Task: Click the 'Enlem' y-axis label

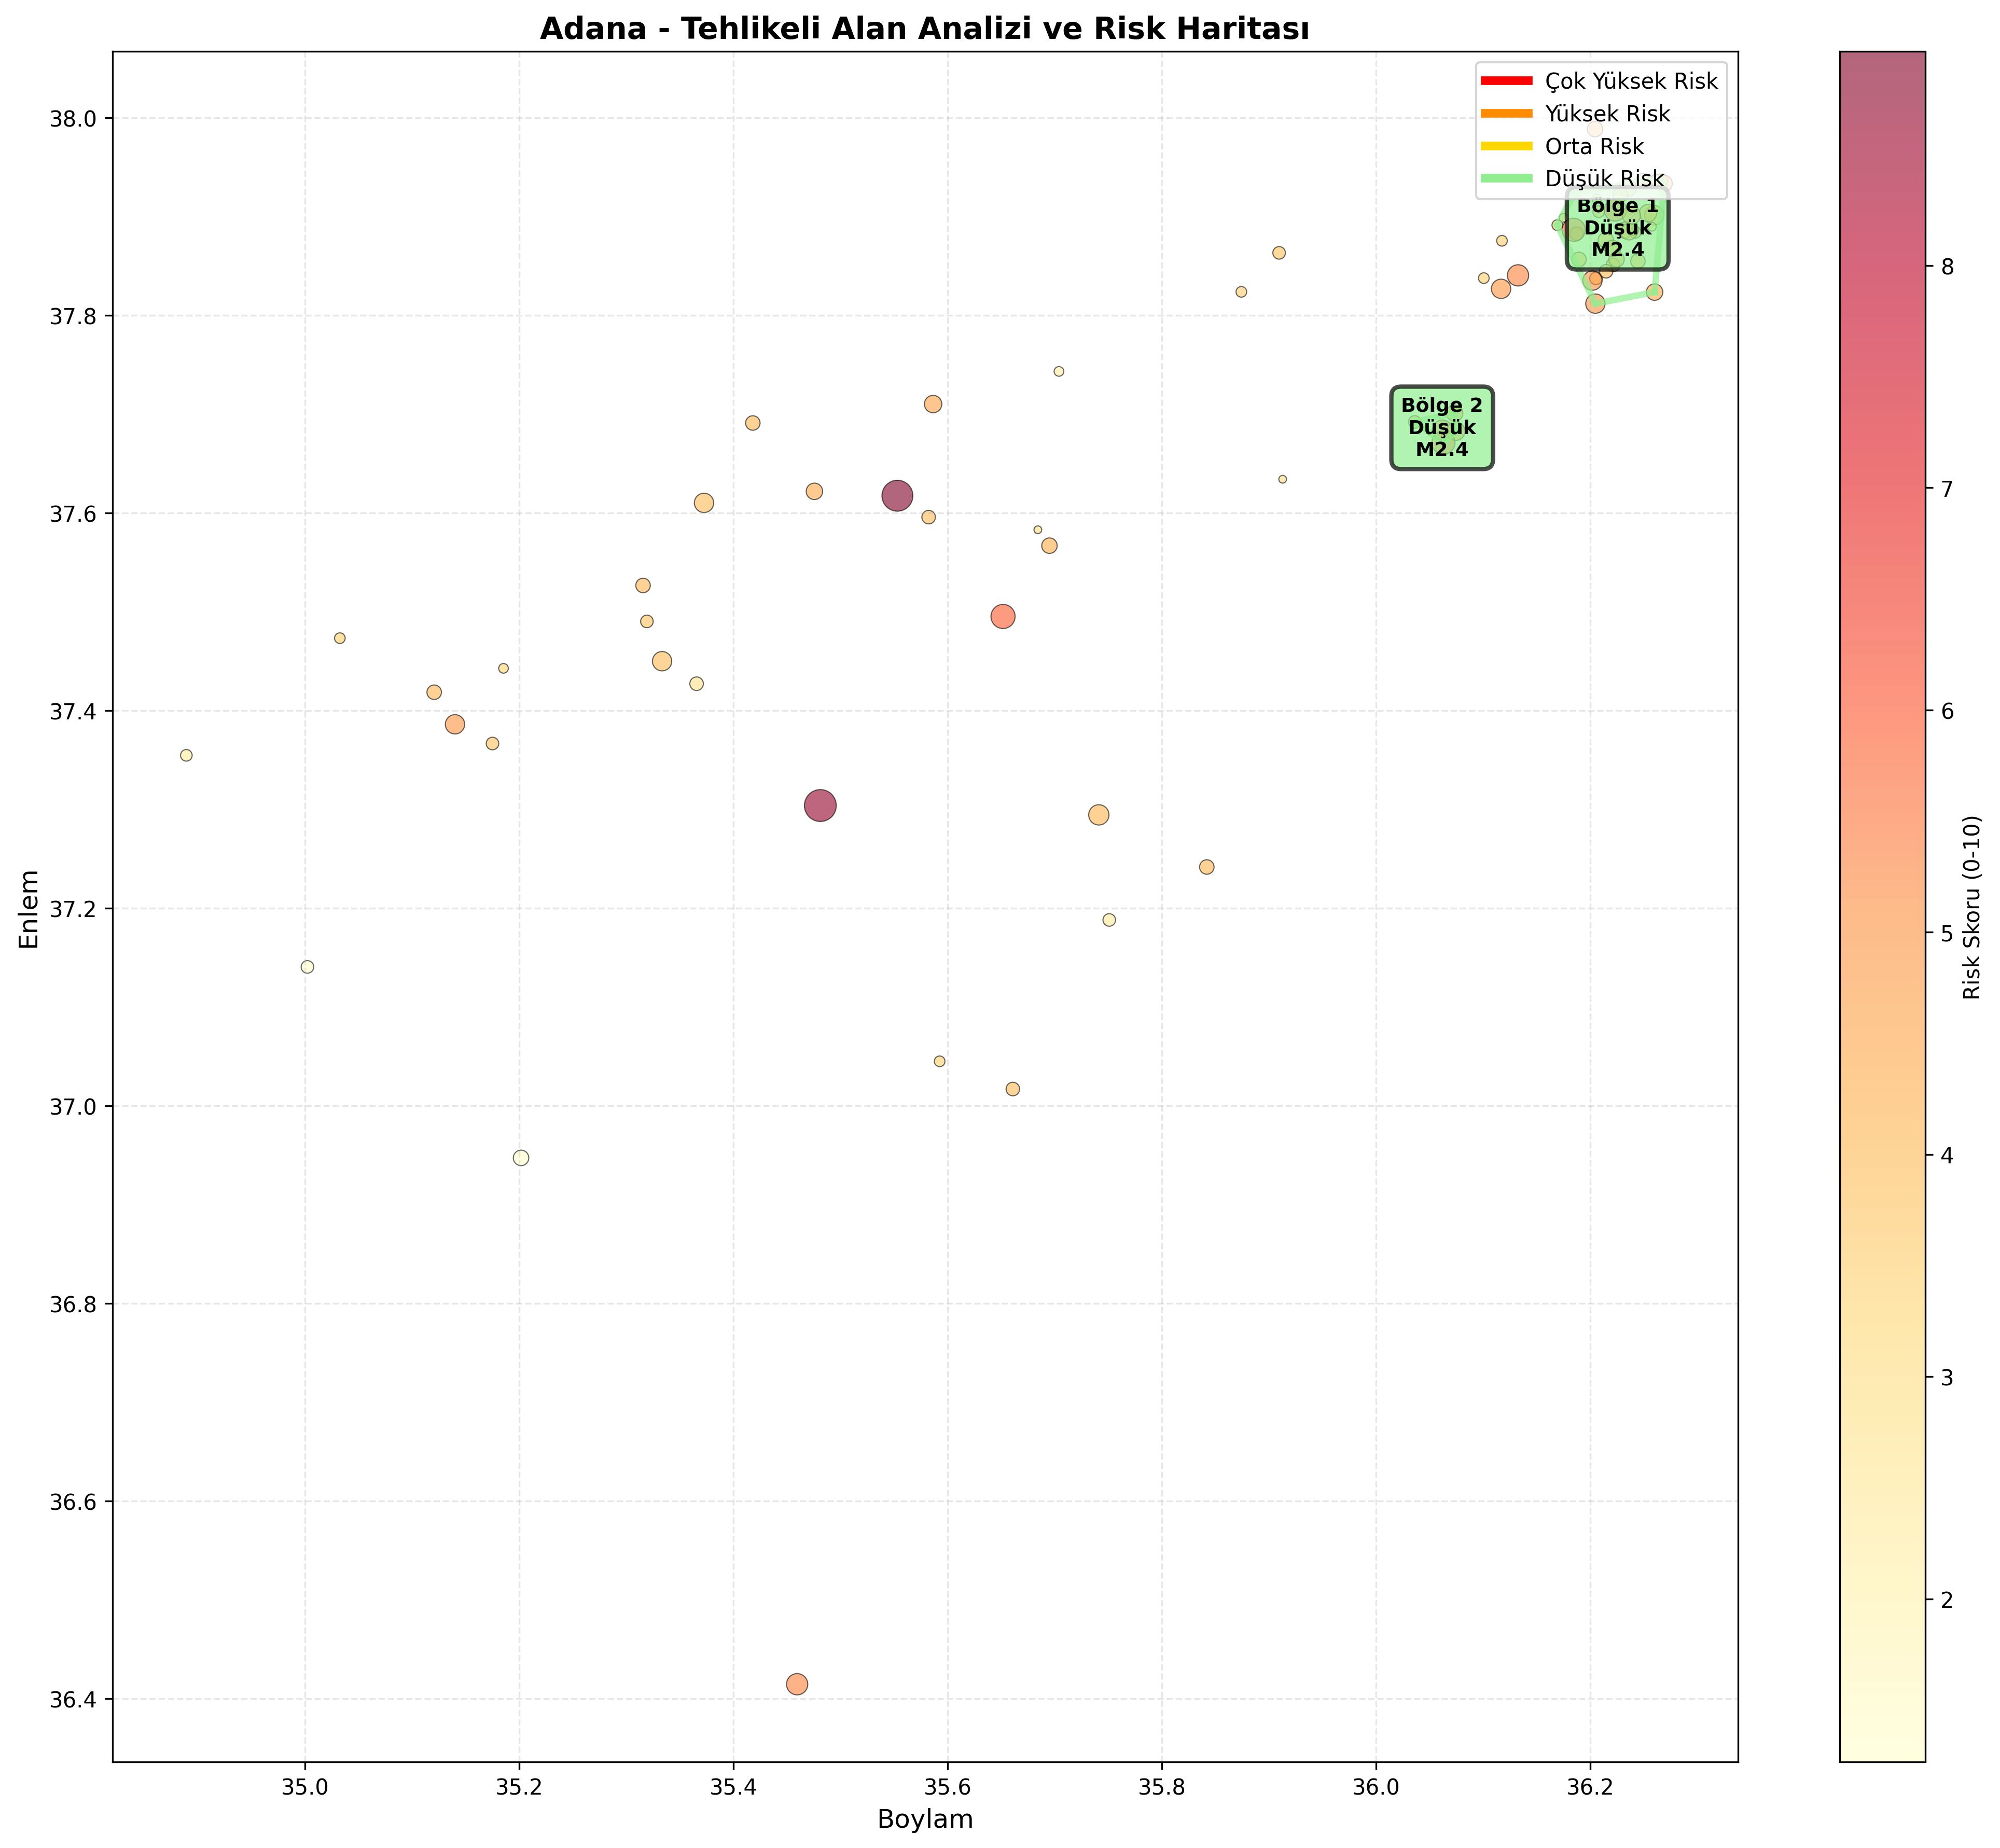Action: (x=30, y=908)
